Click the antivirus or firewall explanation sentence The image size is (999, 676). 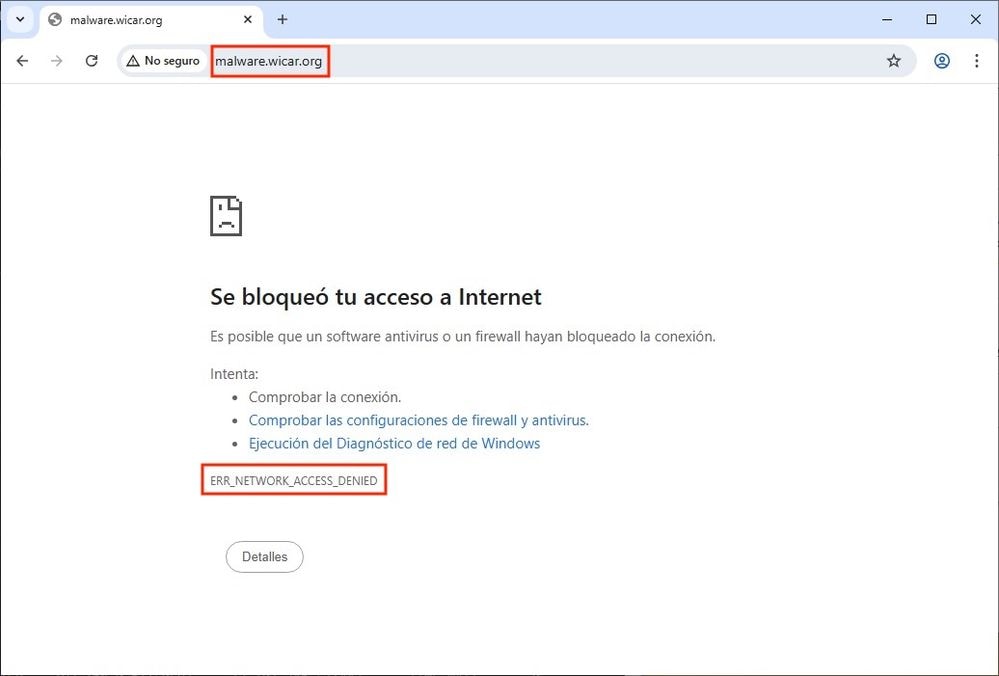tap(463, 336)
